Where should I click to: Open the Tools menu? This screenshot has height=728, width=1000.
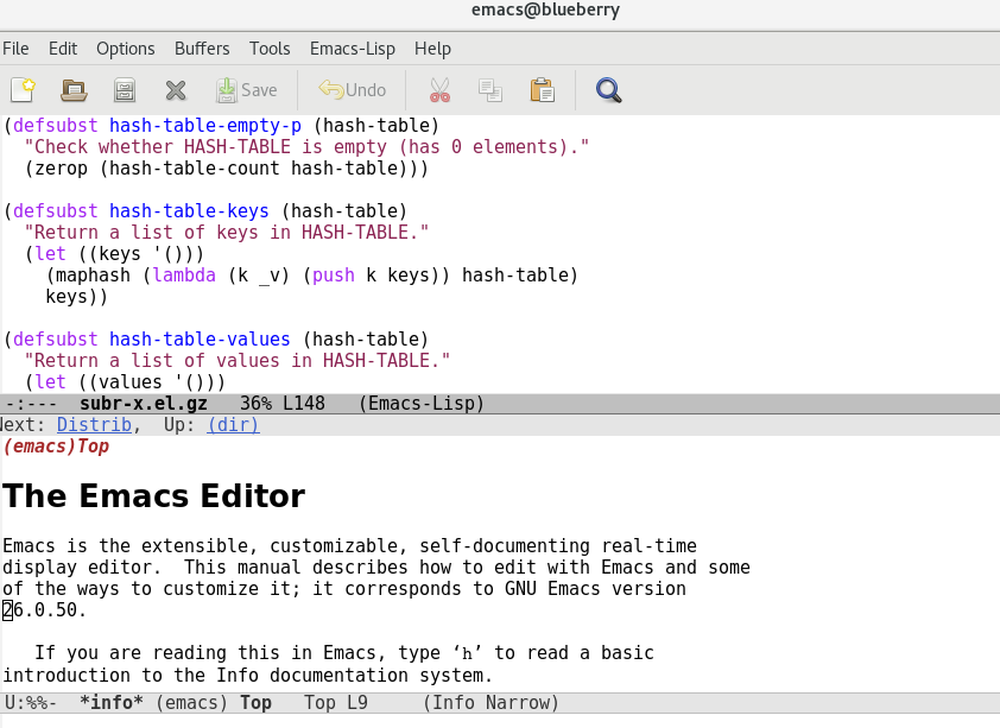click(269, 48)
